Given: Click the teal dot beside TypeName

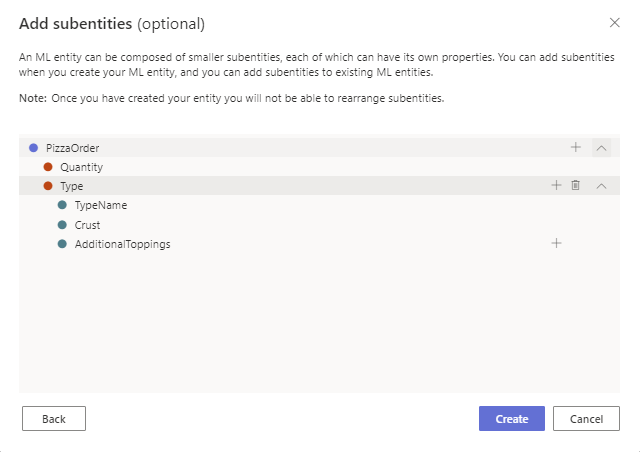Looking at the screenshot, I should point(62,205).
